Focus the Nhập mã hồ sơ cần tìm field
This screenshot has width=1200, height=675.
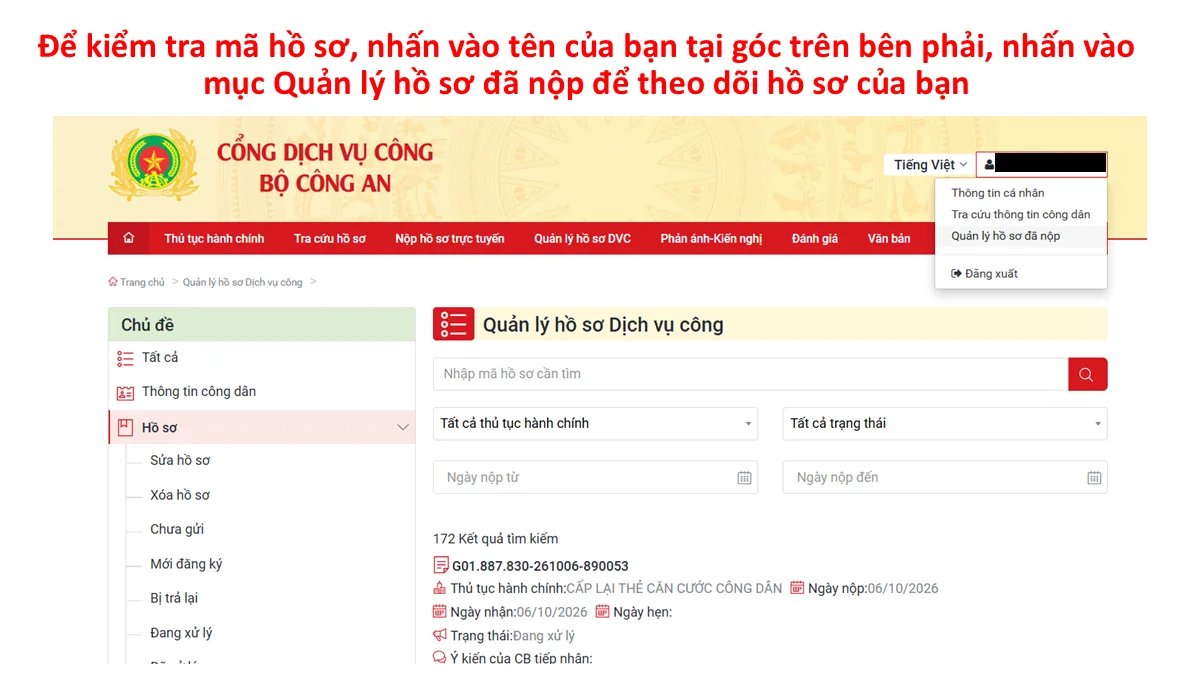(x=751, y=374)
